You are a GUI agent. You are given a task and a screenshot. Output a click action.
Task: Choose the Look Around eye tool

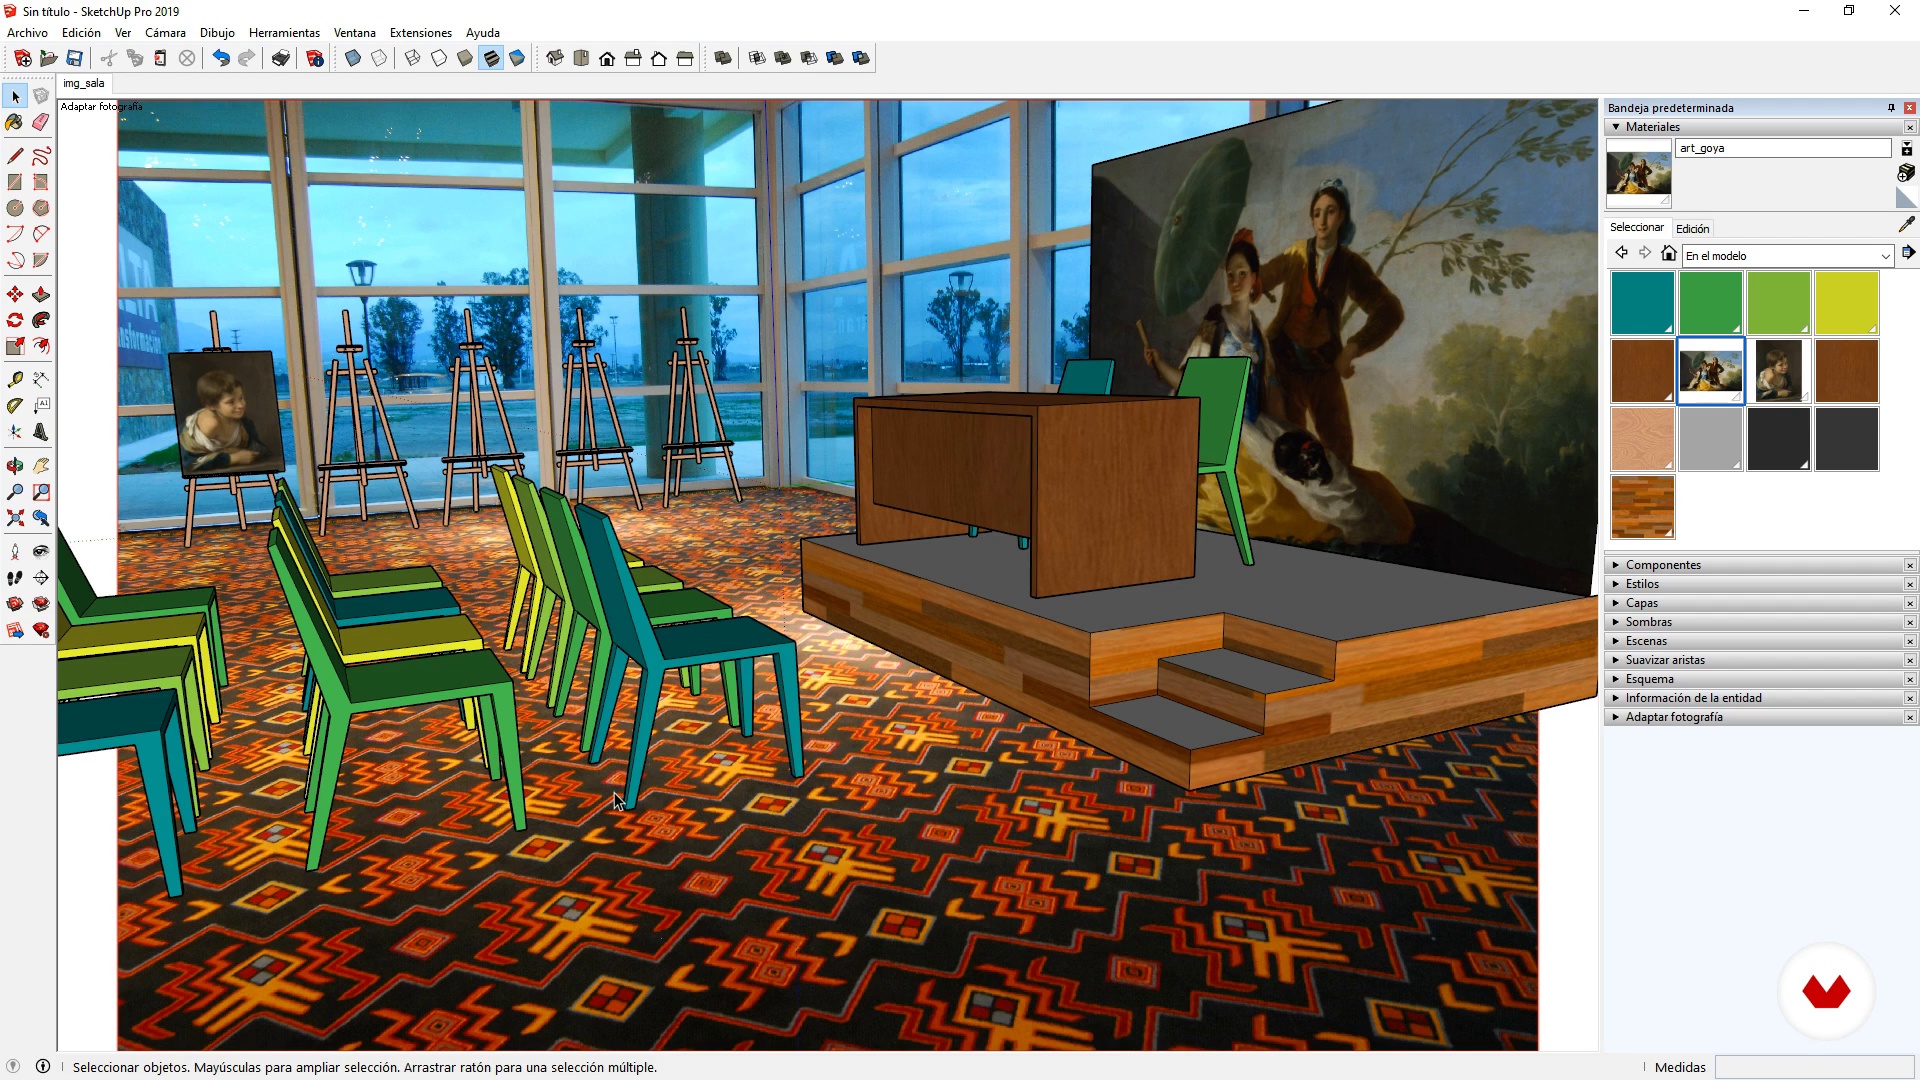(x=41, y=552)
